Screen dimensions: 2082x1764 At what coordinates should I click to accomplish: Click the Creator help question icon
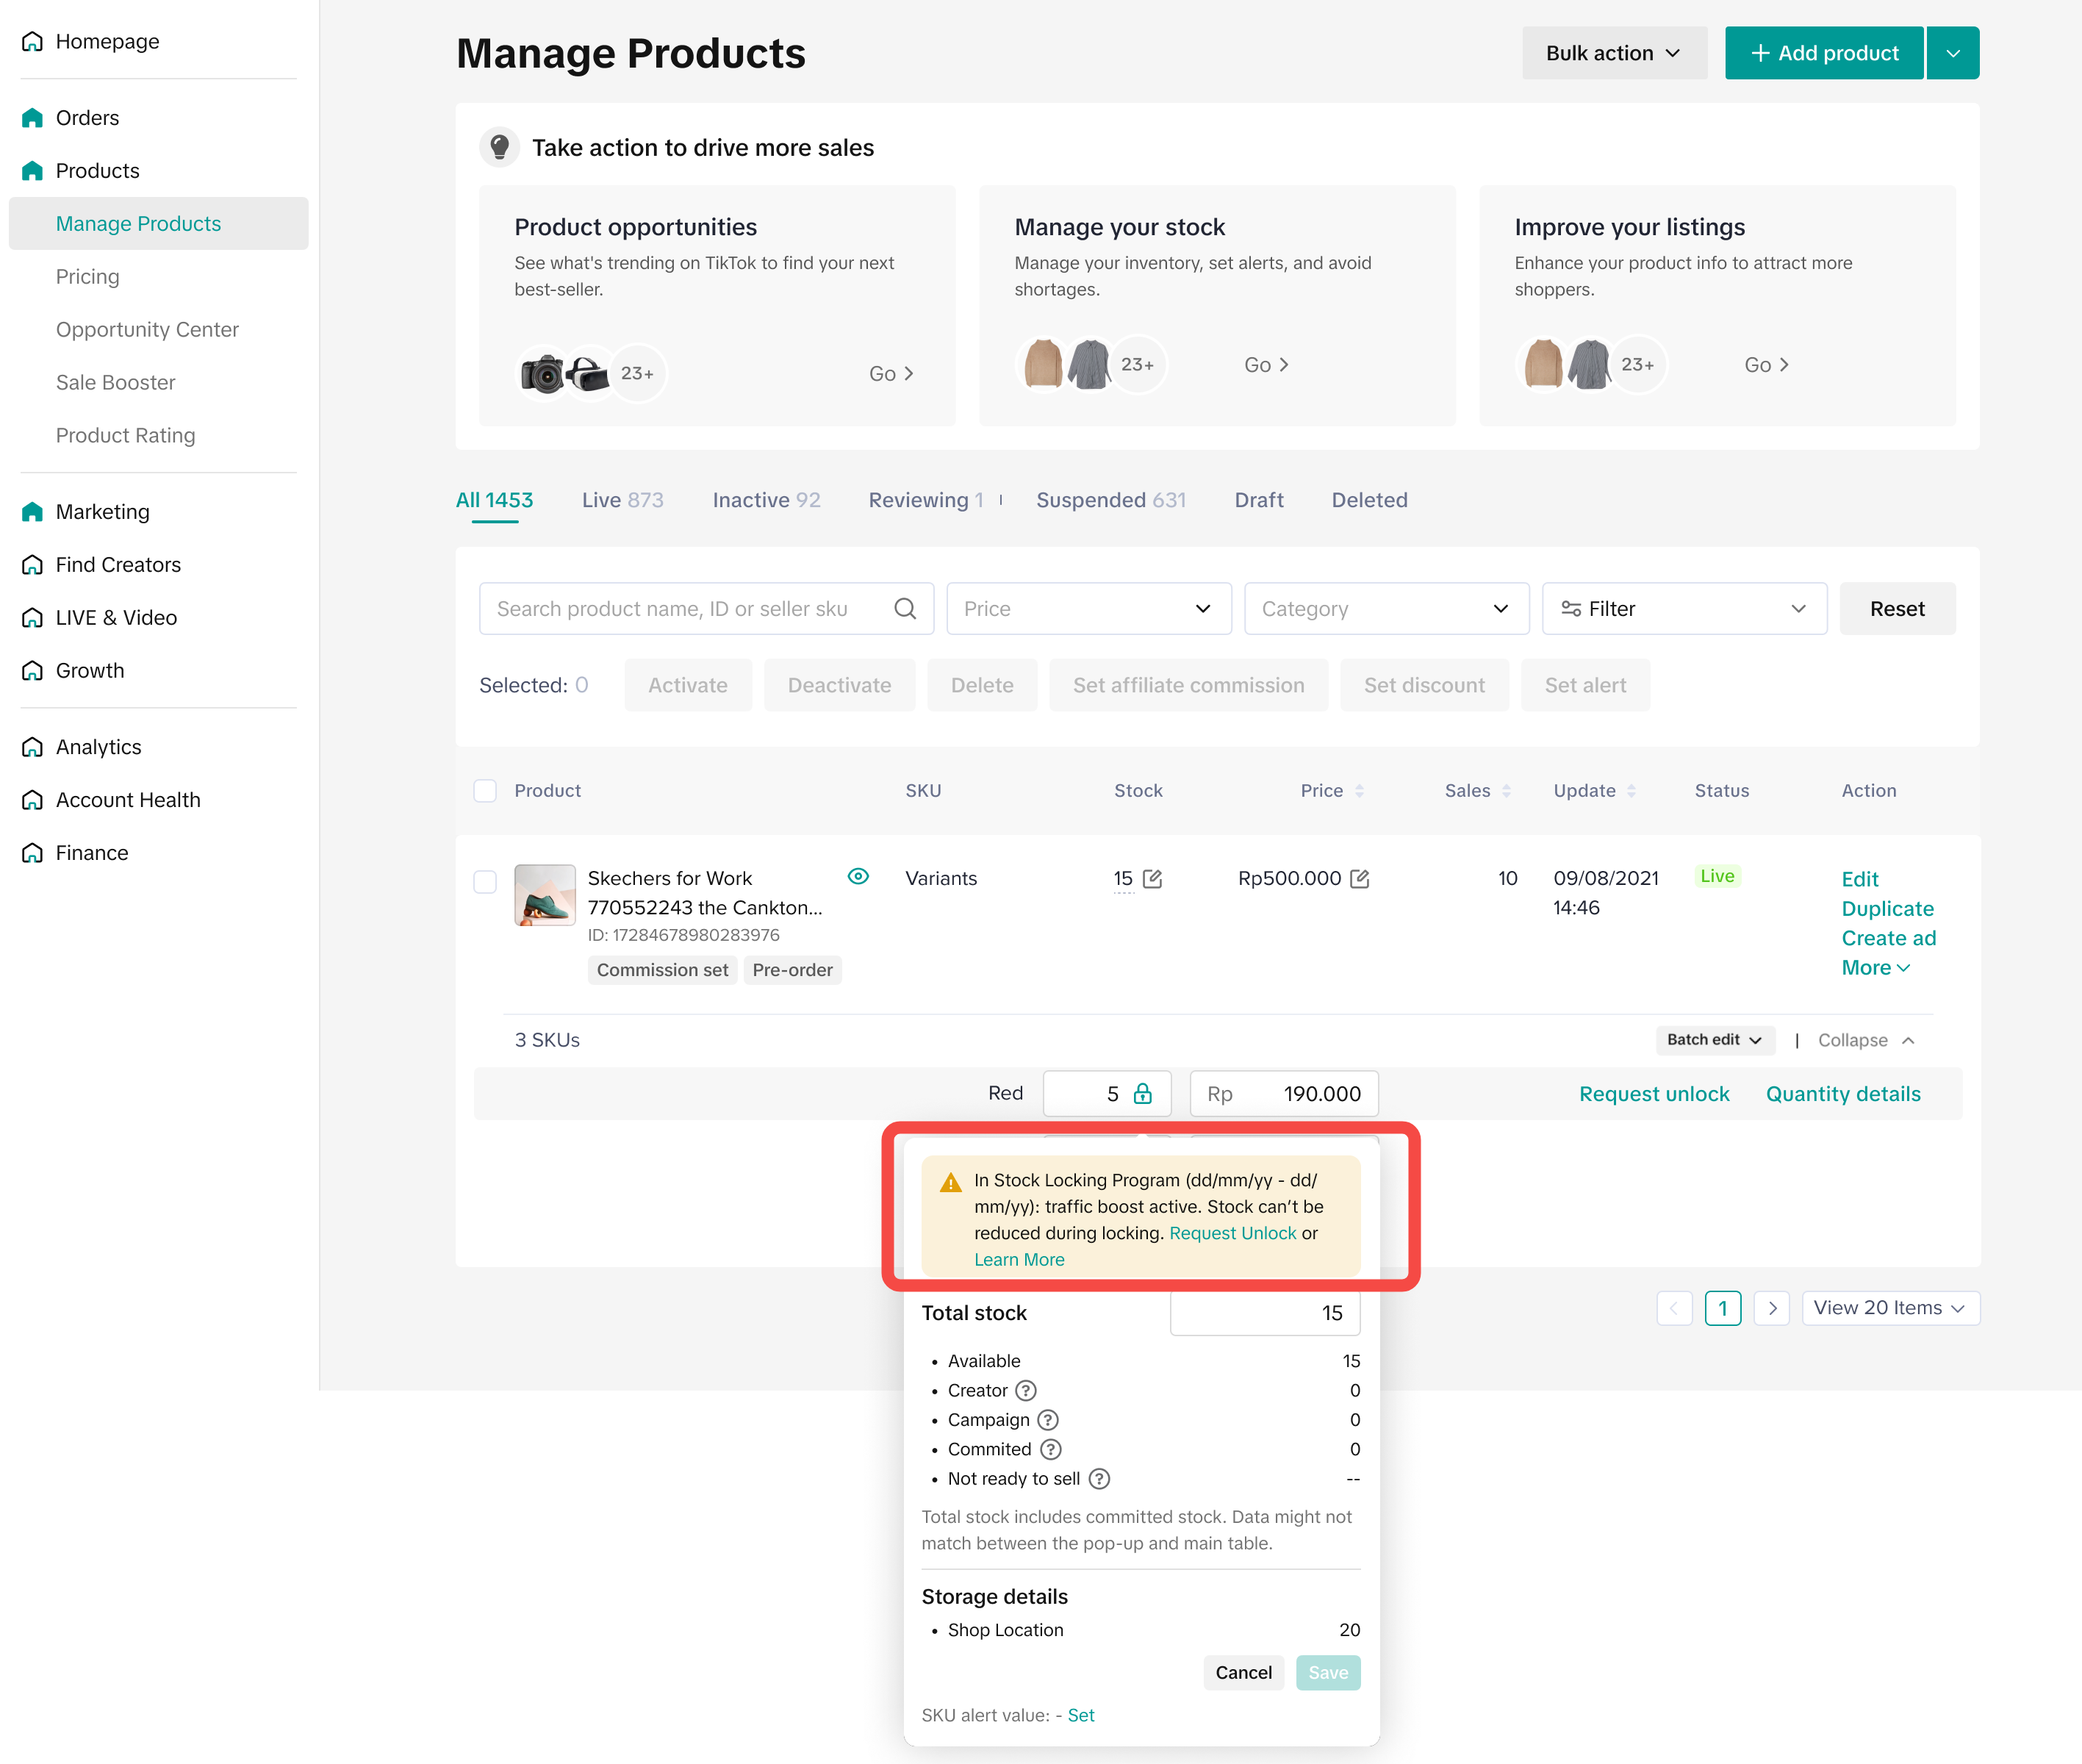[1025, 1390]
